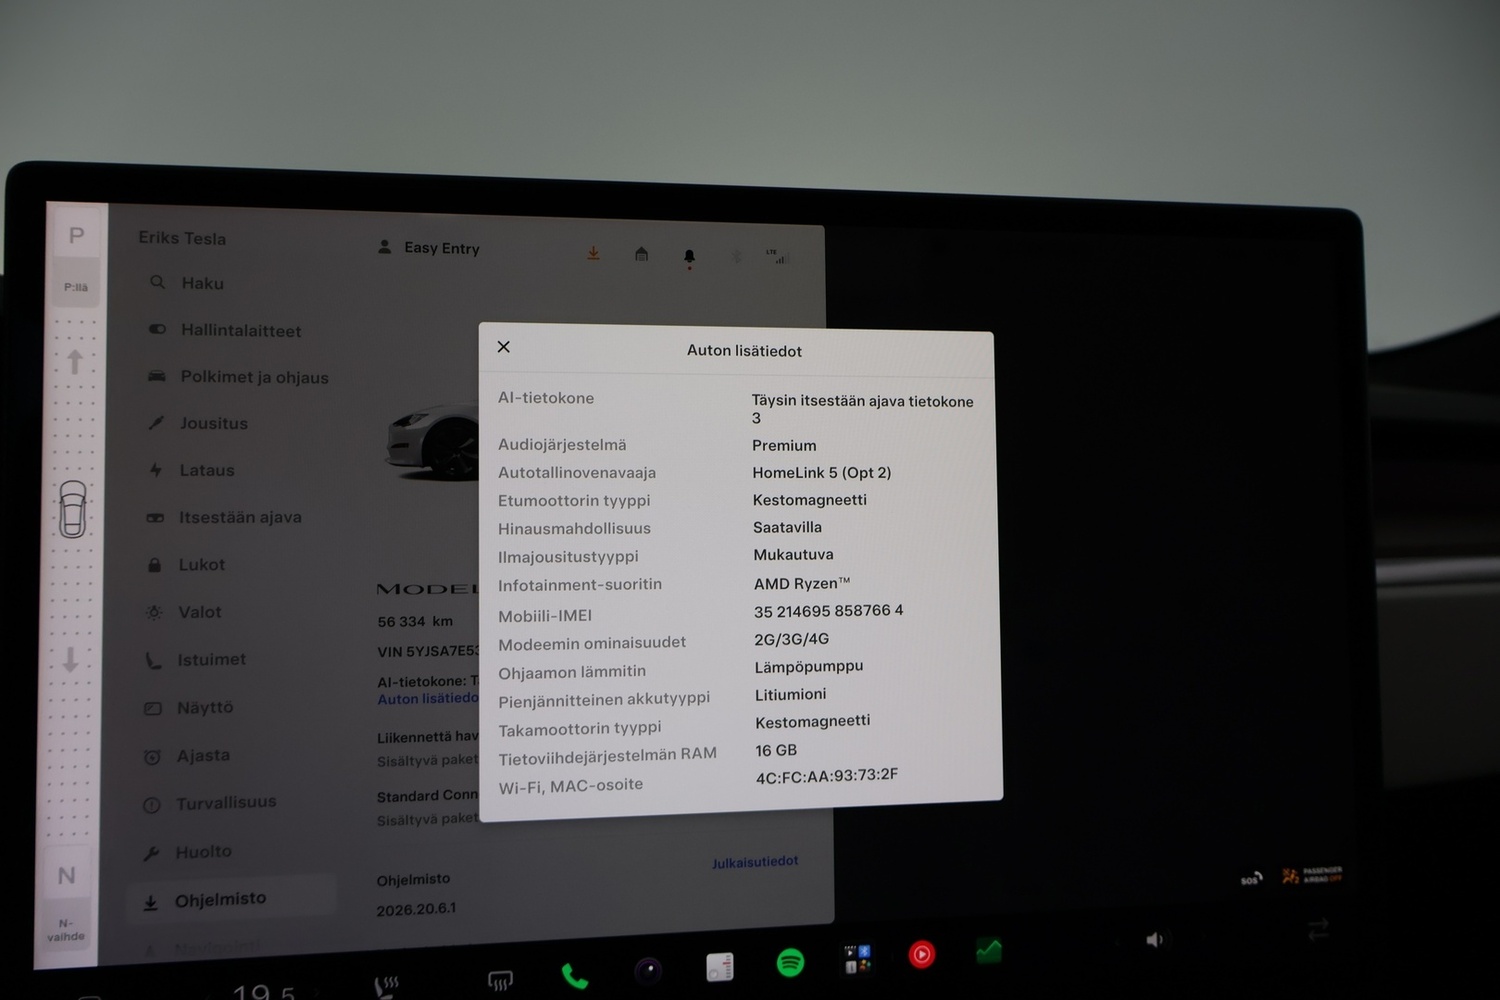Open the Valot lights menu
1500x1000 pixels.
[183, 612]
